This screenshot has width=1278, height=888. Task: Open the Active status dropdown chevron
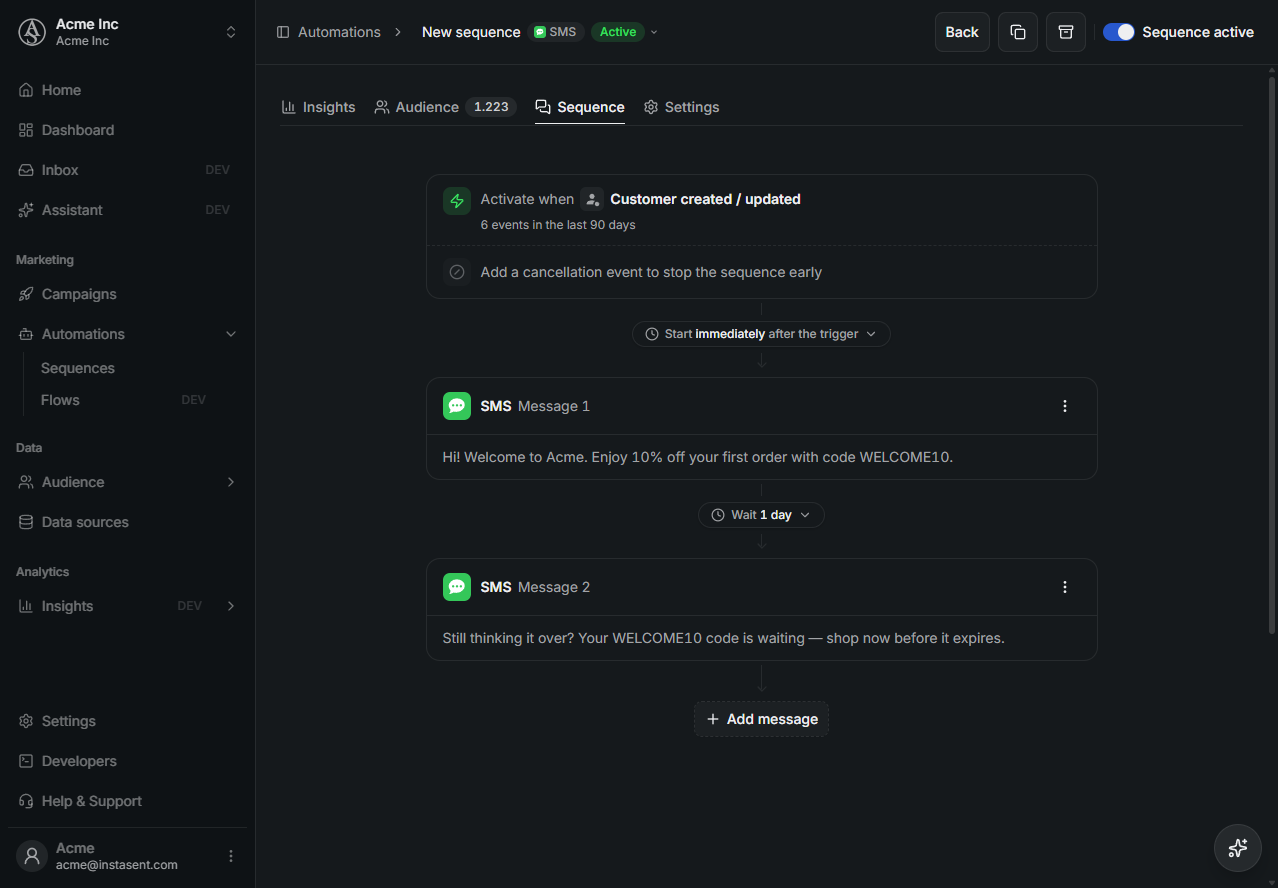coord(654,32)
